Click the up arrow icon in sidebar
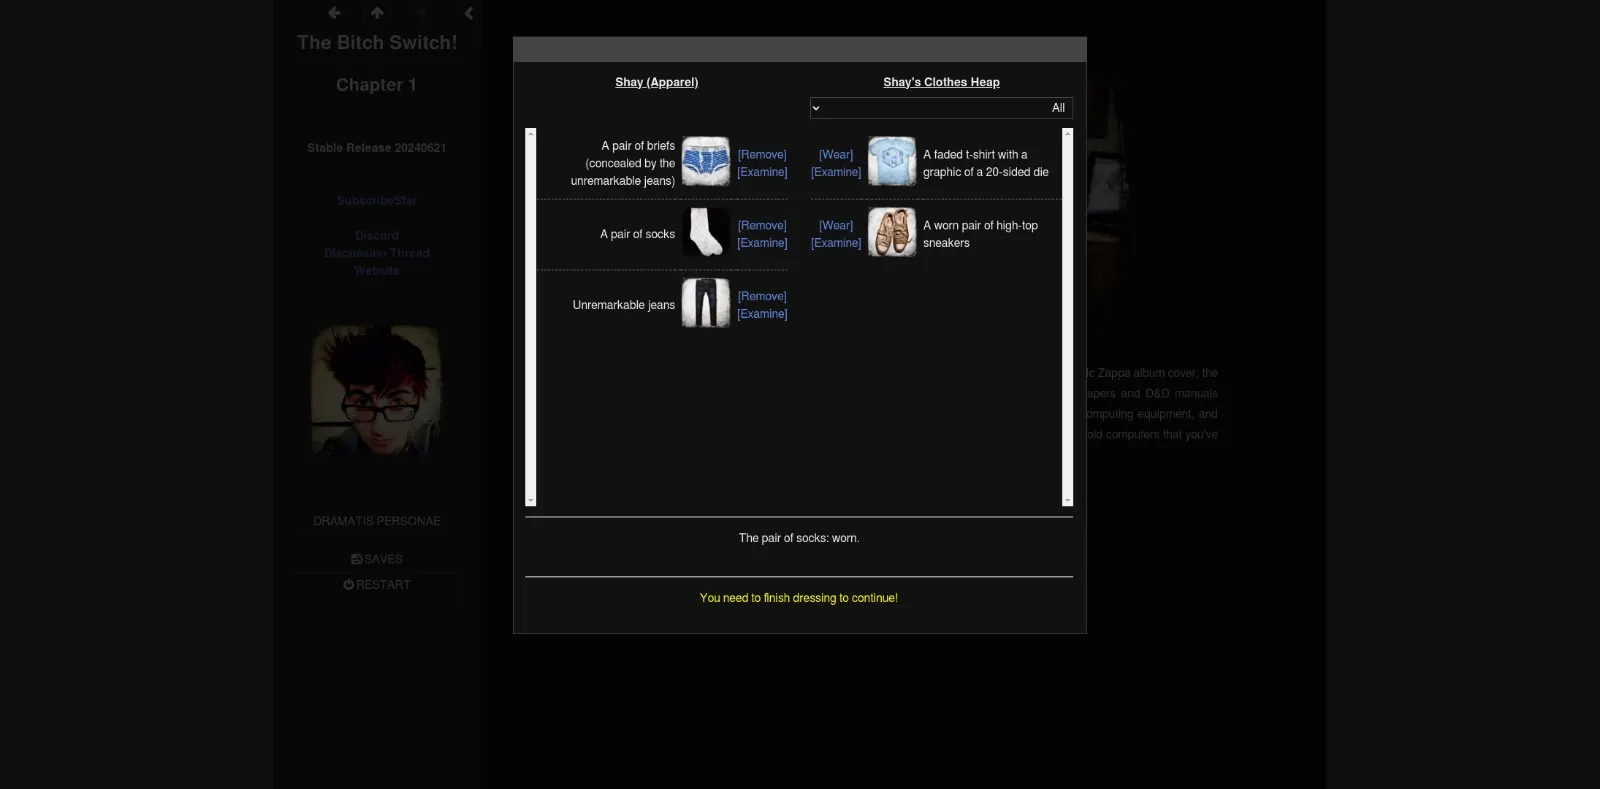 (377, 13)
